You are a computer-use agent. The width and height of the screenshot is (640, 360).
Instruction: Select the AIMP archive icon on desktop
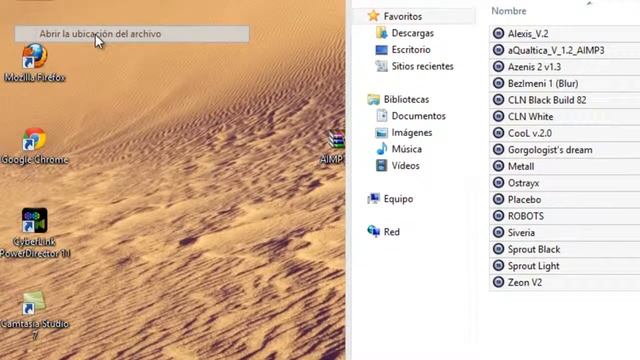click(337, 139)
